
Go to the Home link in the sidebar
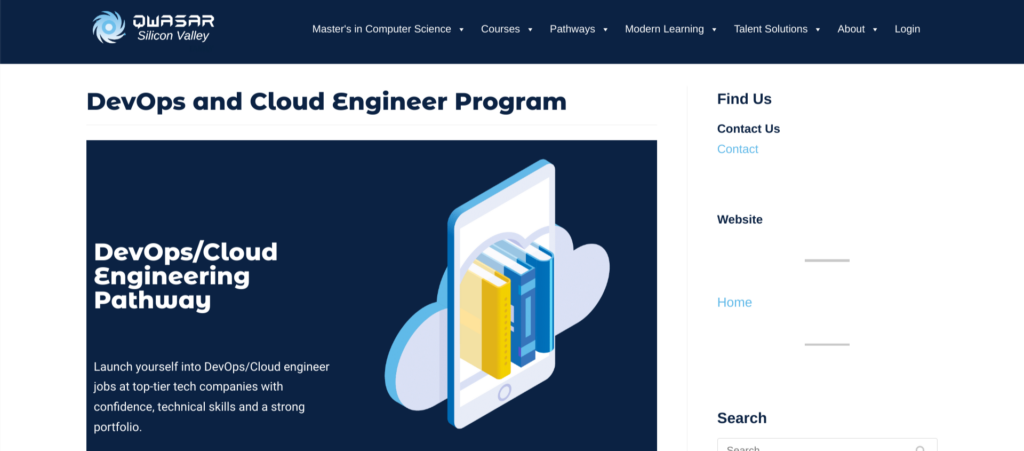734,302
